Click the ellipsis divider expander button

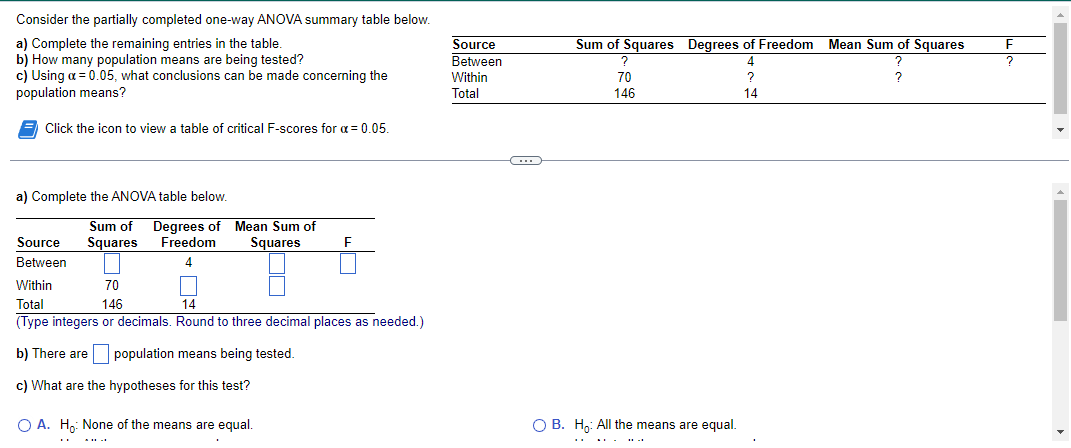(x=525, y=161)
